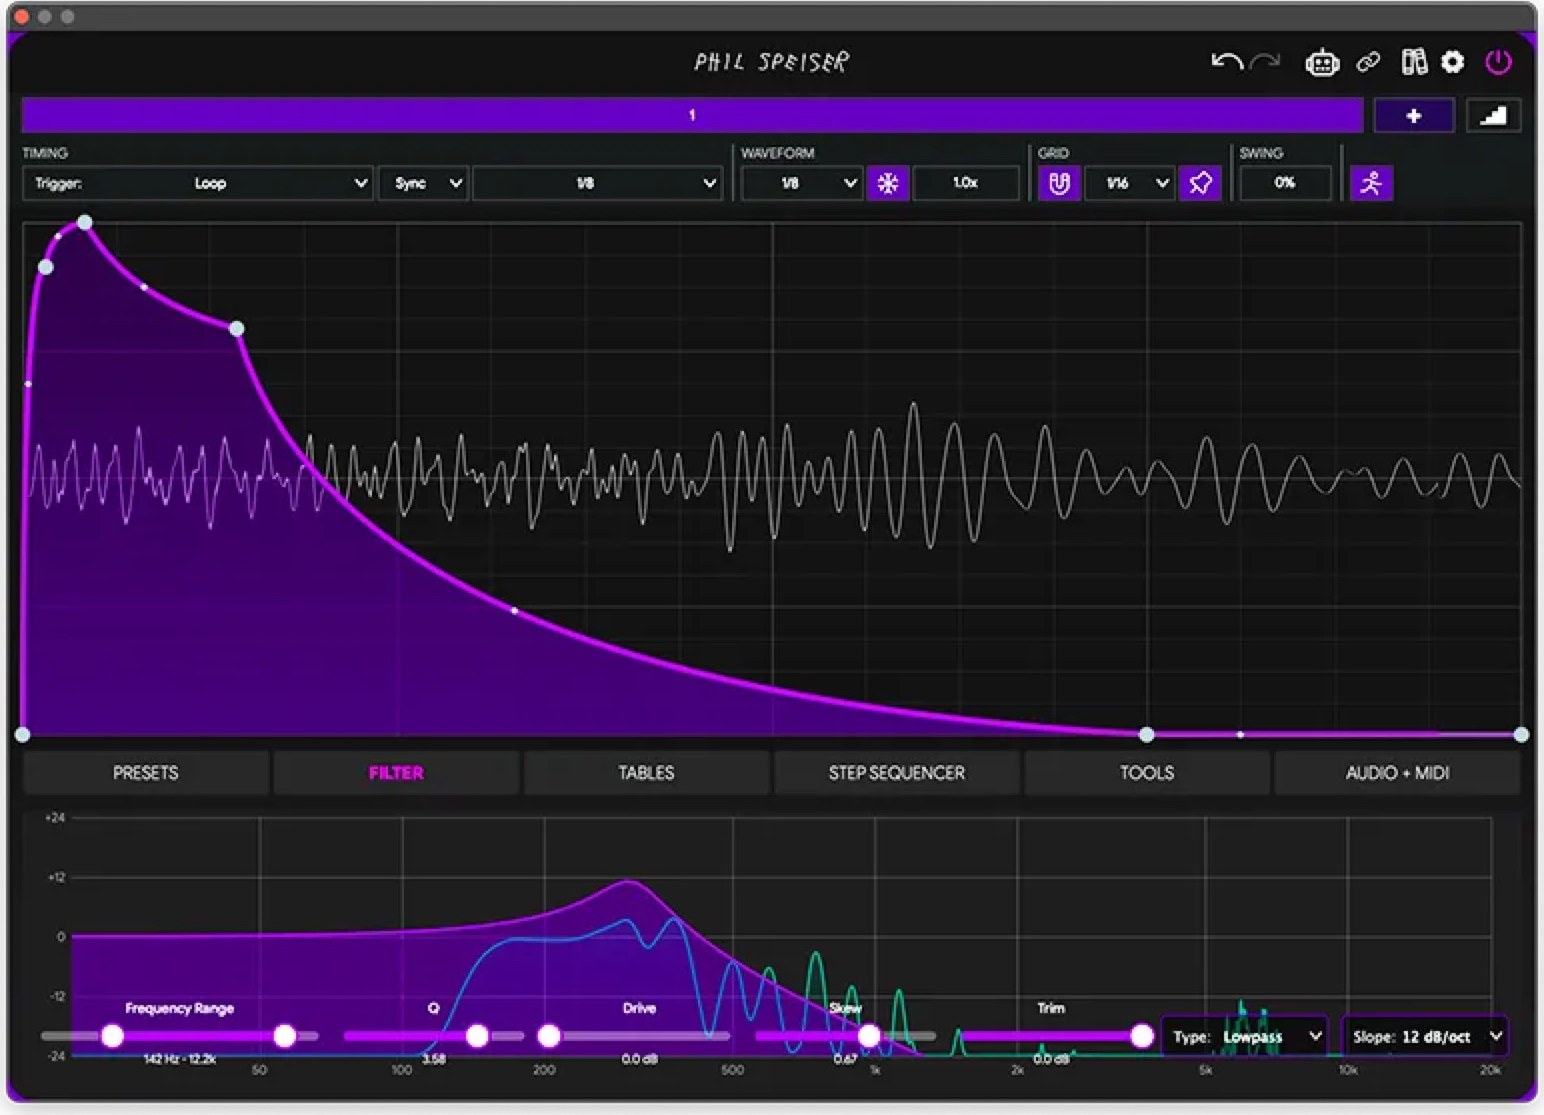
Task: Open the Trigger Loop dropdown
Action: 197,183
